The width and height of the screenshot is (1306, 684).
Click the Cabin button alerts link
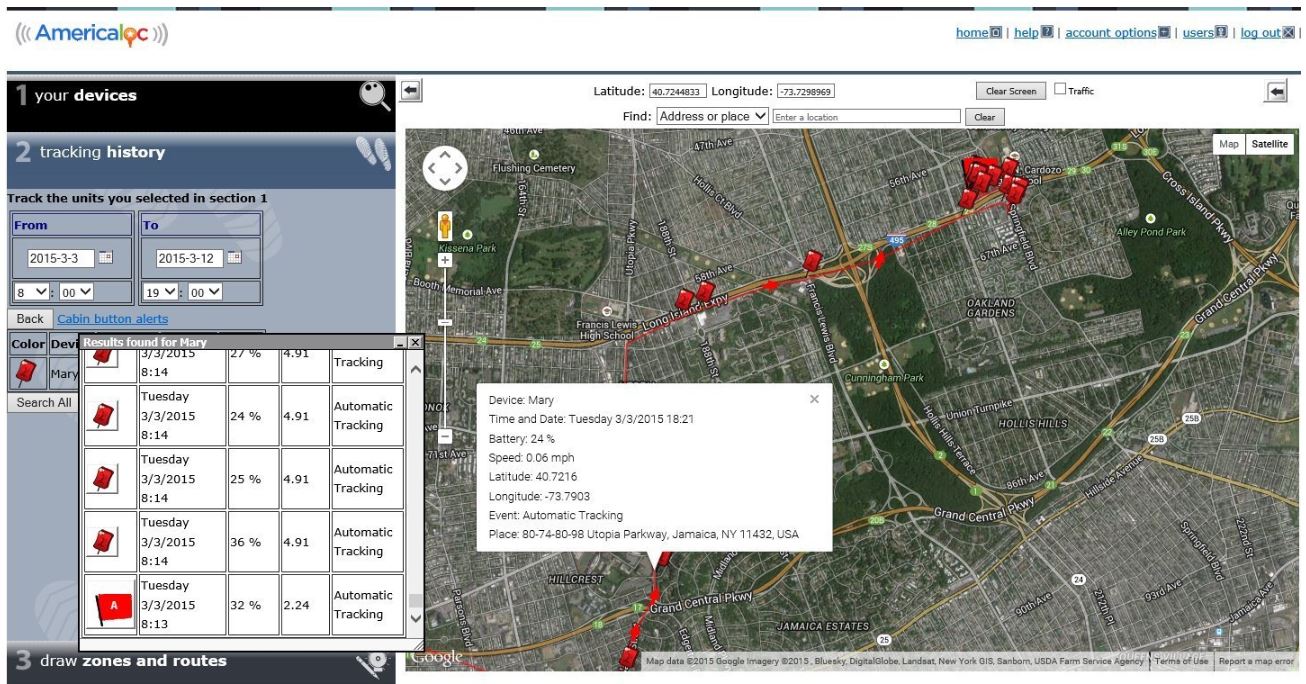(112, 319)
